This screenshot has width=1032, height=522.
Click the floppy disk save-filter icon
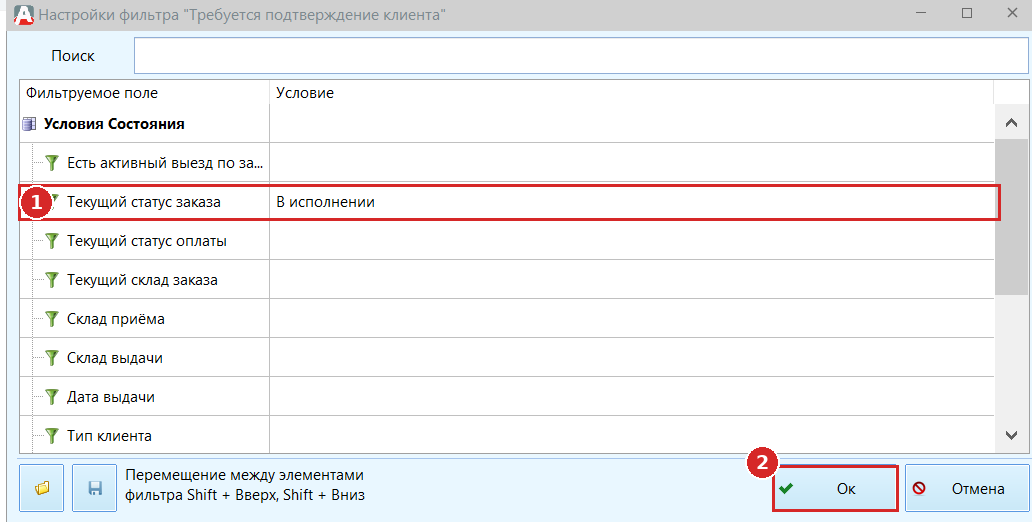[95, 488]
